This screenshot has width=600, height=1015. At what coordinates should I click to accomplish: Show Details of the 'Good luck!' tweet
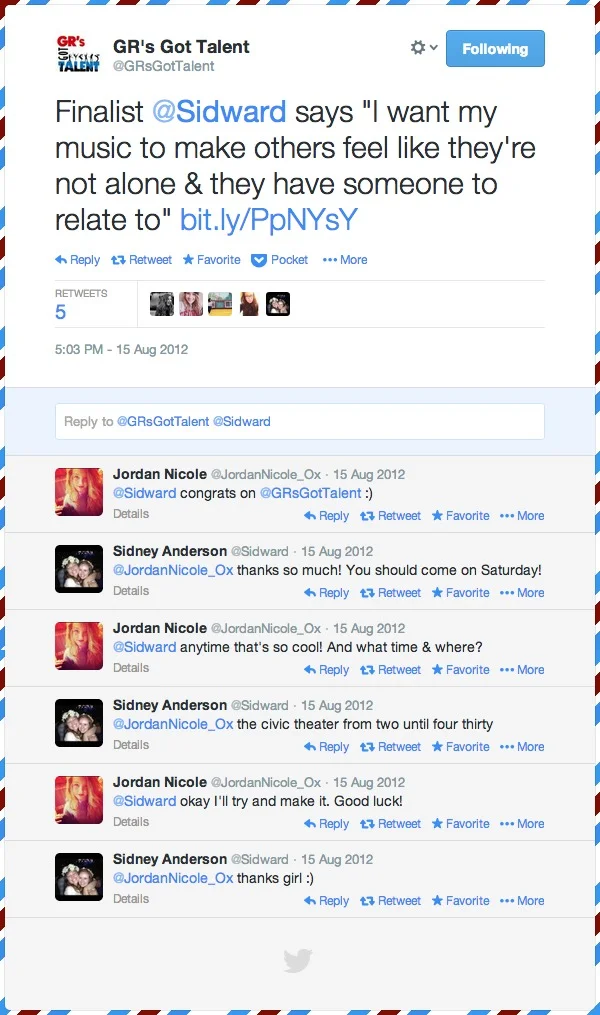click(131, 822)
